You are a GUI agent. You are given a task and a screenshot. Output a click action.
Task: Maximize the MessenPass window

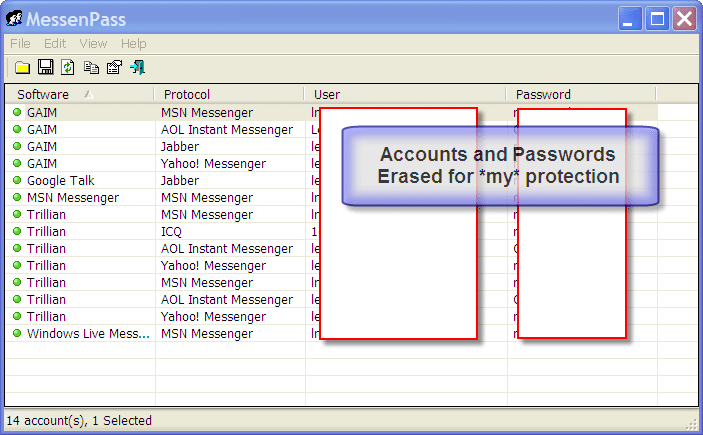point(657,18)
